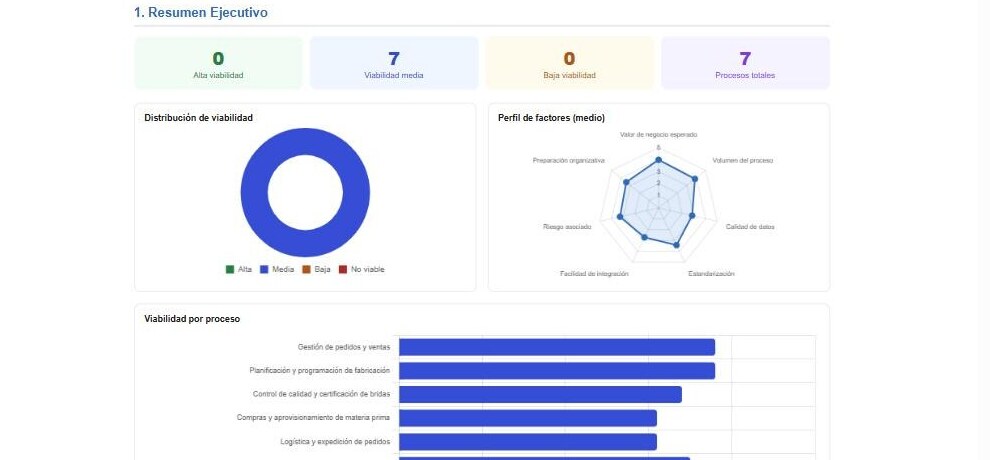Toggle the red No viable legend swatch

(343, 269)
